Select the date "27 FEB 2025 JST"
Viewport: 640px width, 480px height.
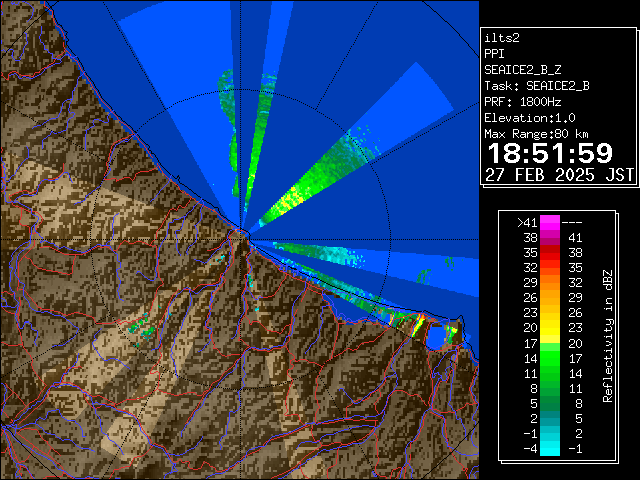tap(559, 175)
